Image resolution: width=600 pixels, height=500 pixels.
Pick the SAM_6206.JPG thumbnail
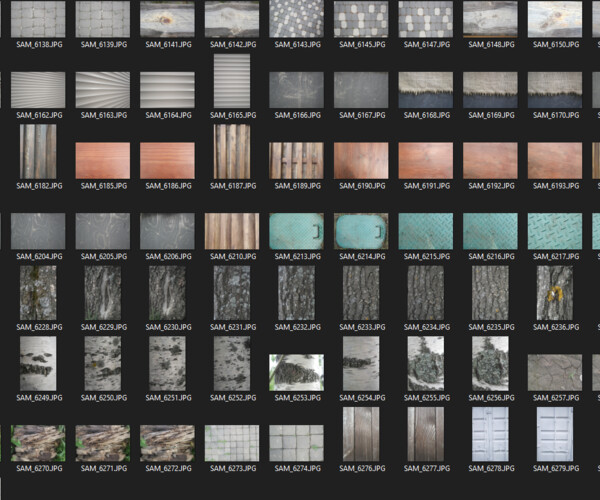168,231
